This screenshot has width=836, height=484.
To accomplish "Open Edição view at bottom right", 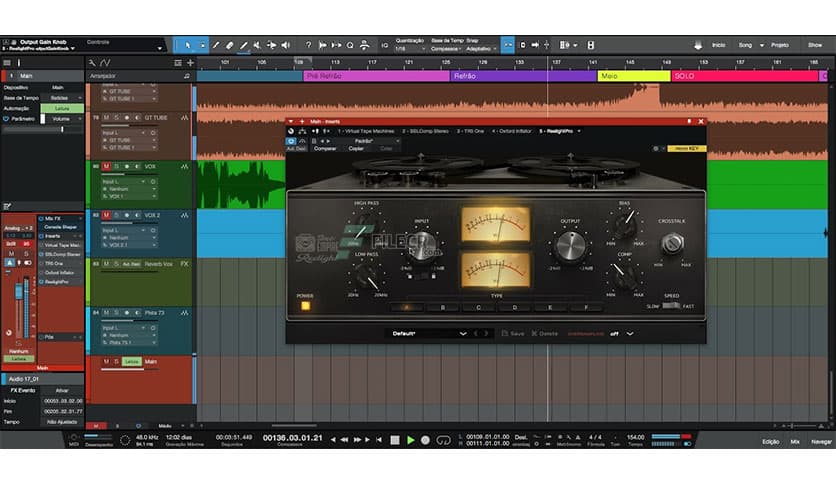I will pos(770,442).
